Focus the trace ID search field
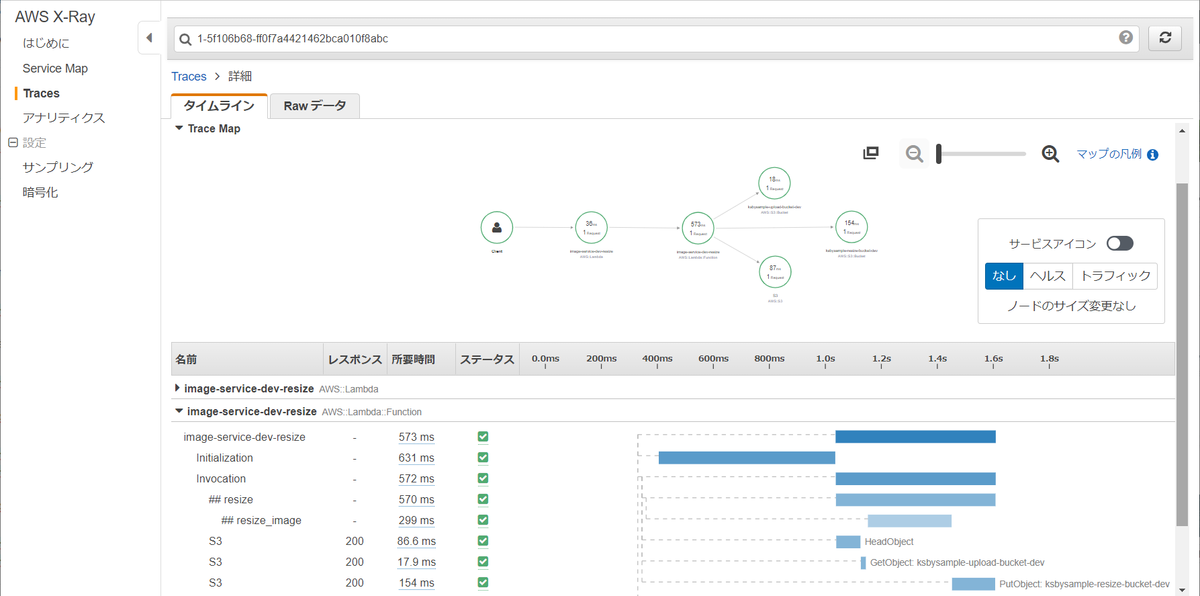This screenshot has width=1200, height=596. [655, 38]
